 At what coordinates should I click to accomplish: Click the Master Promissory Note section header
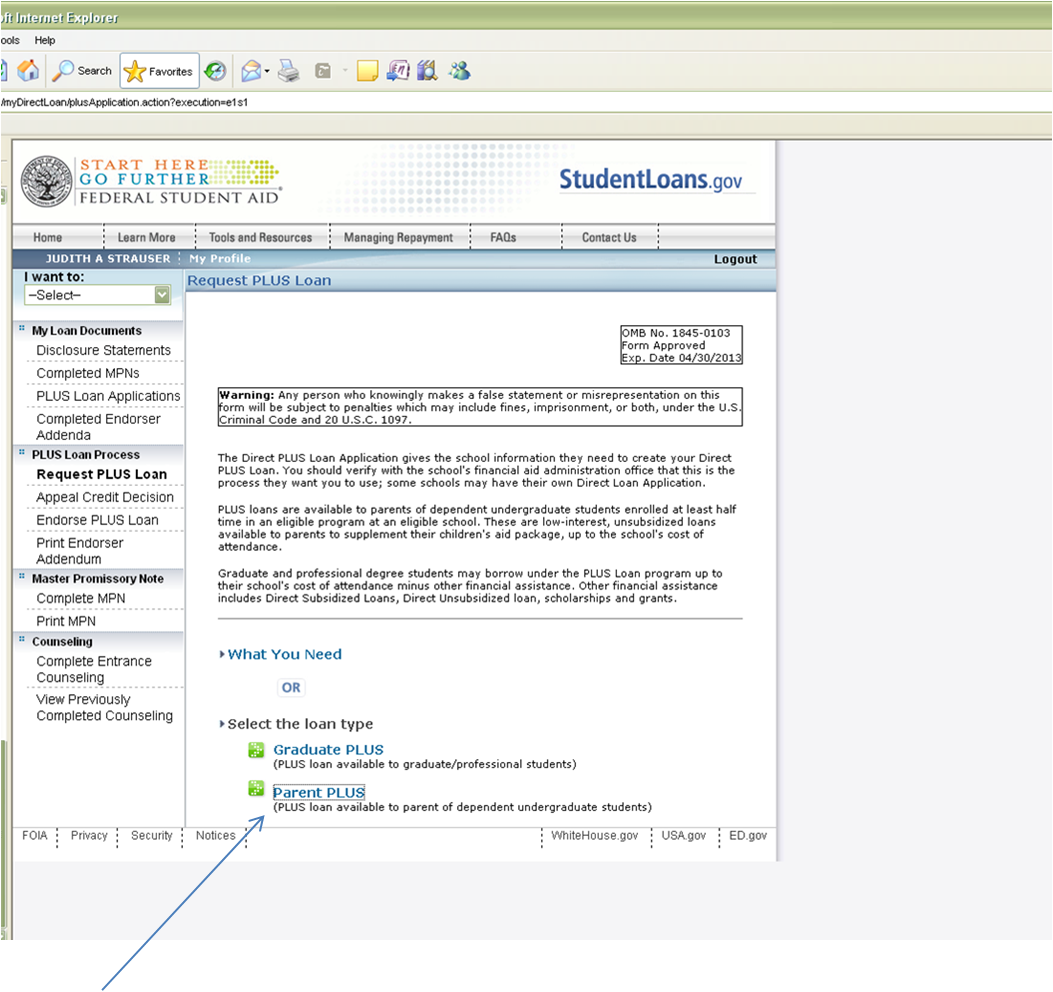click(97, 579)
